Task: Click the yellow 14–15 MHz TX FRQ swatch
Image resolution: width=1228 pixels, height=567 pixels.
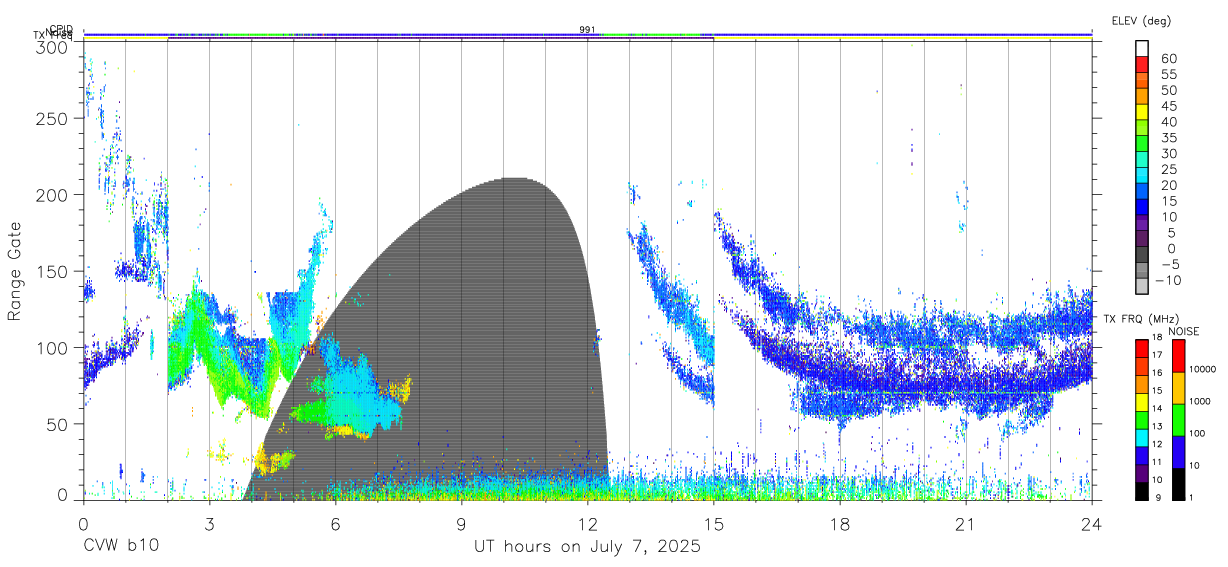Action: tap(1142, 401)
